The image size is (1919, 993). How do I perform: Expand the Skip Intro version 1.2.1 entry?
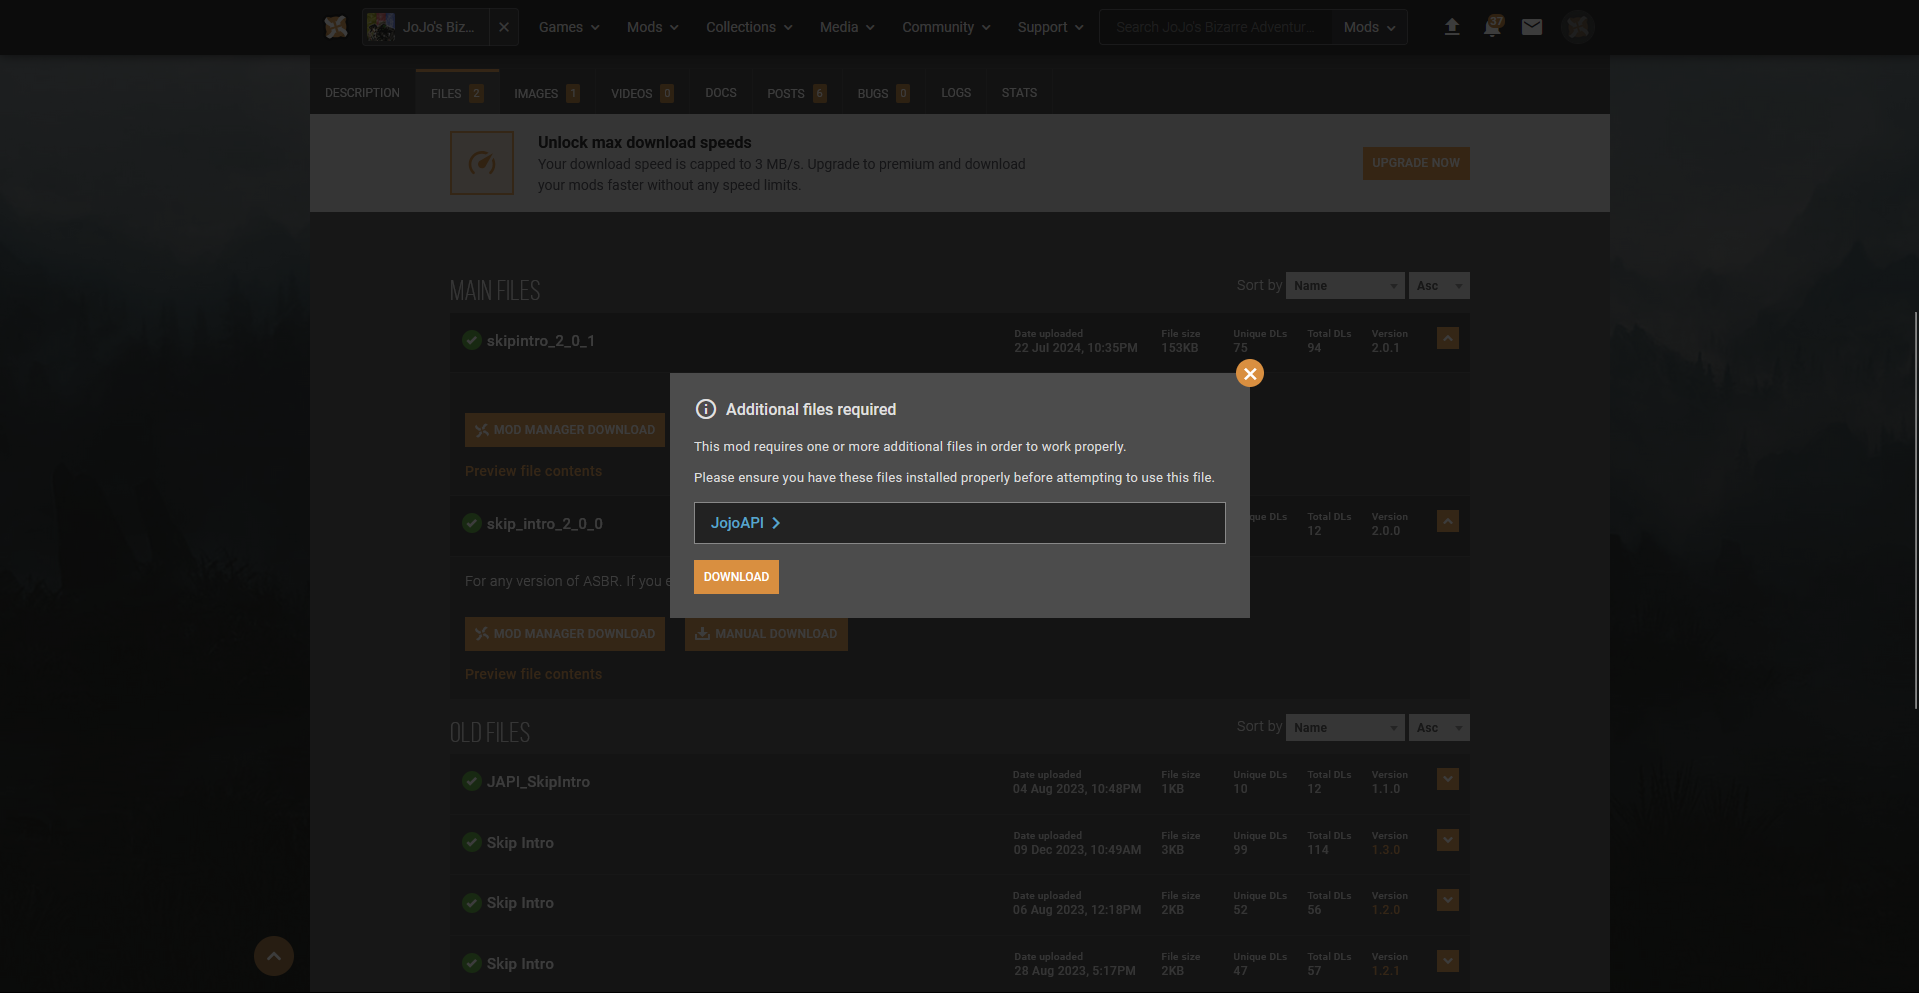[x=1447, y=961]
